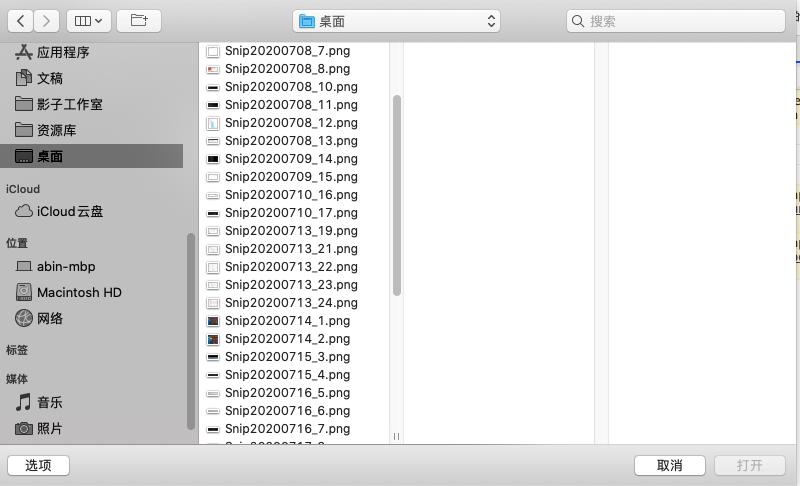This screenshot has height=486, width=800.
Task: Click thumbnail icon of Snip20200714_2.png
Action: click(x=213, y=339)
